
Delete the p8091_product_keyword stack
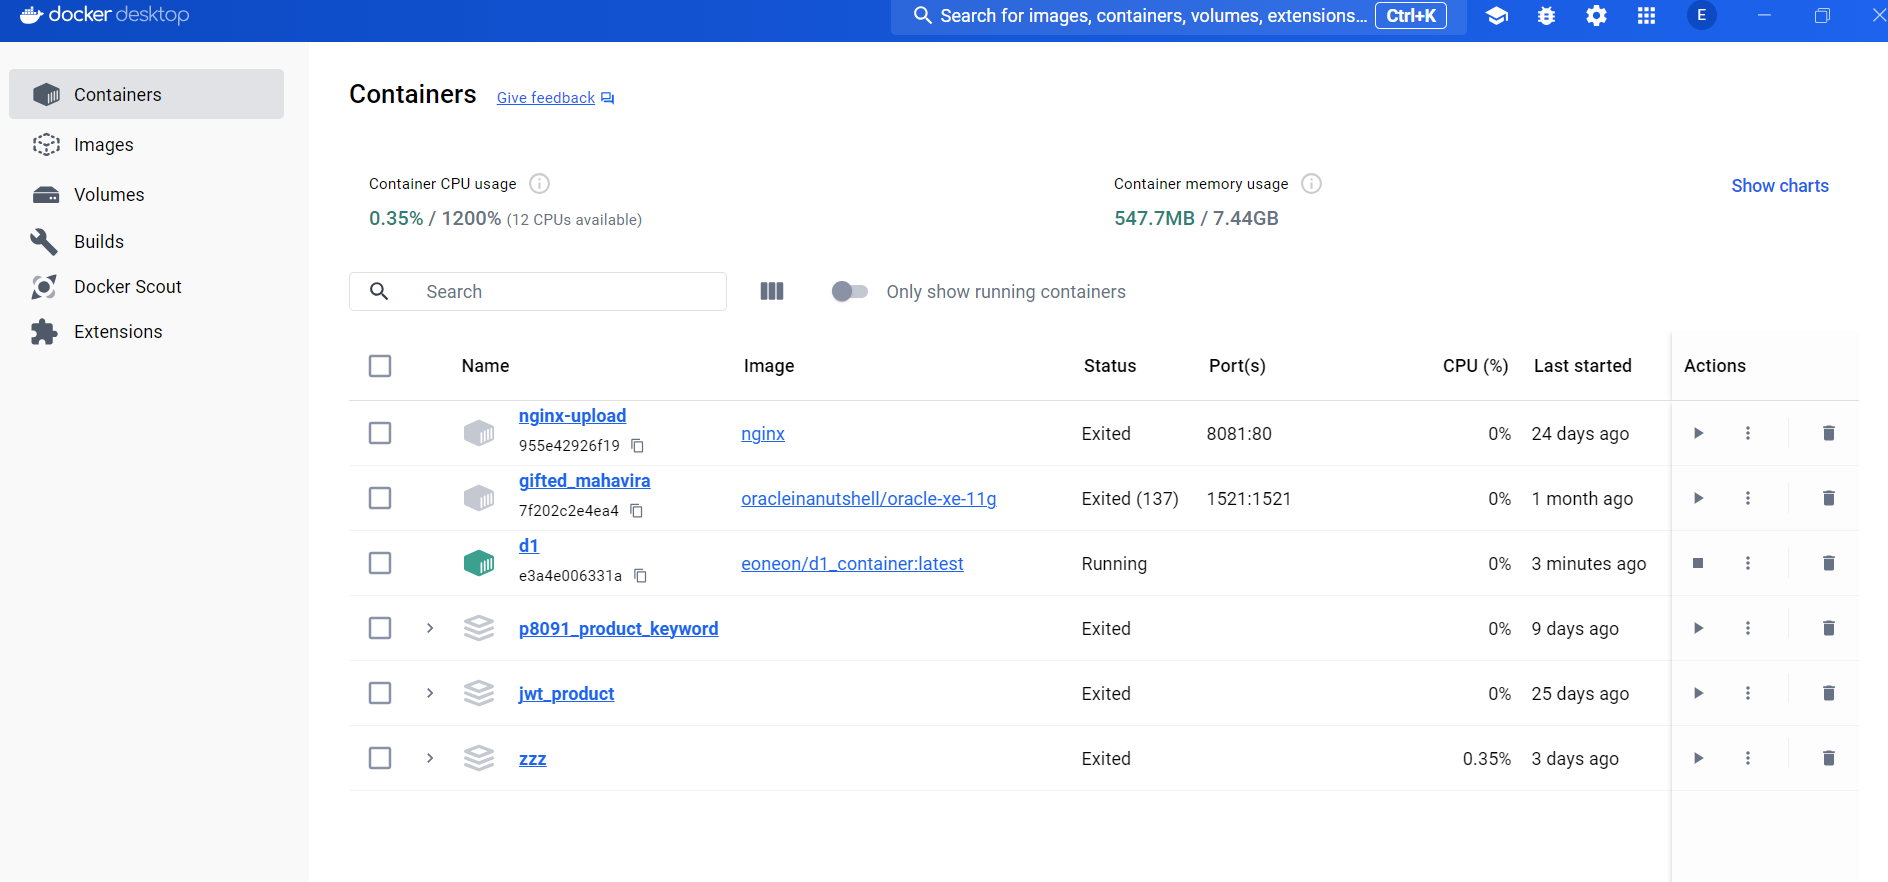[1828, 628]
